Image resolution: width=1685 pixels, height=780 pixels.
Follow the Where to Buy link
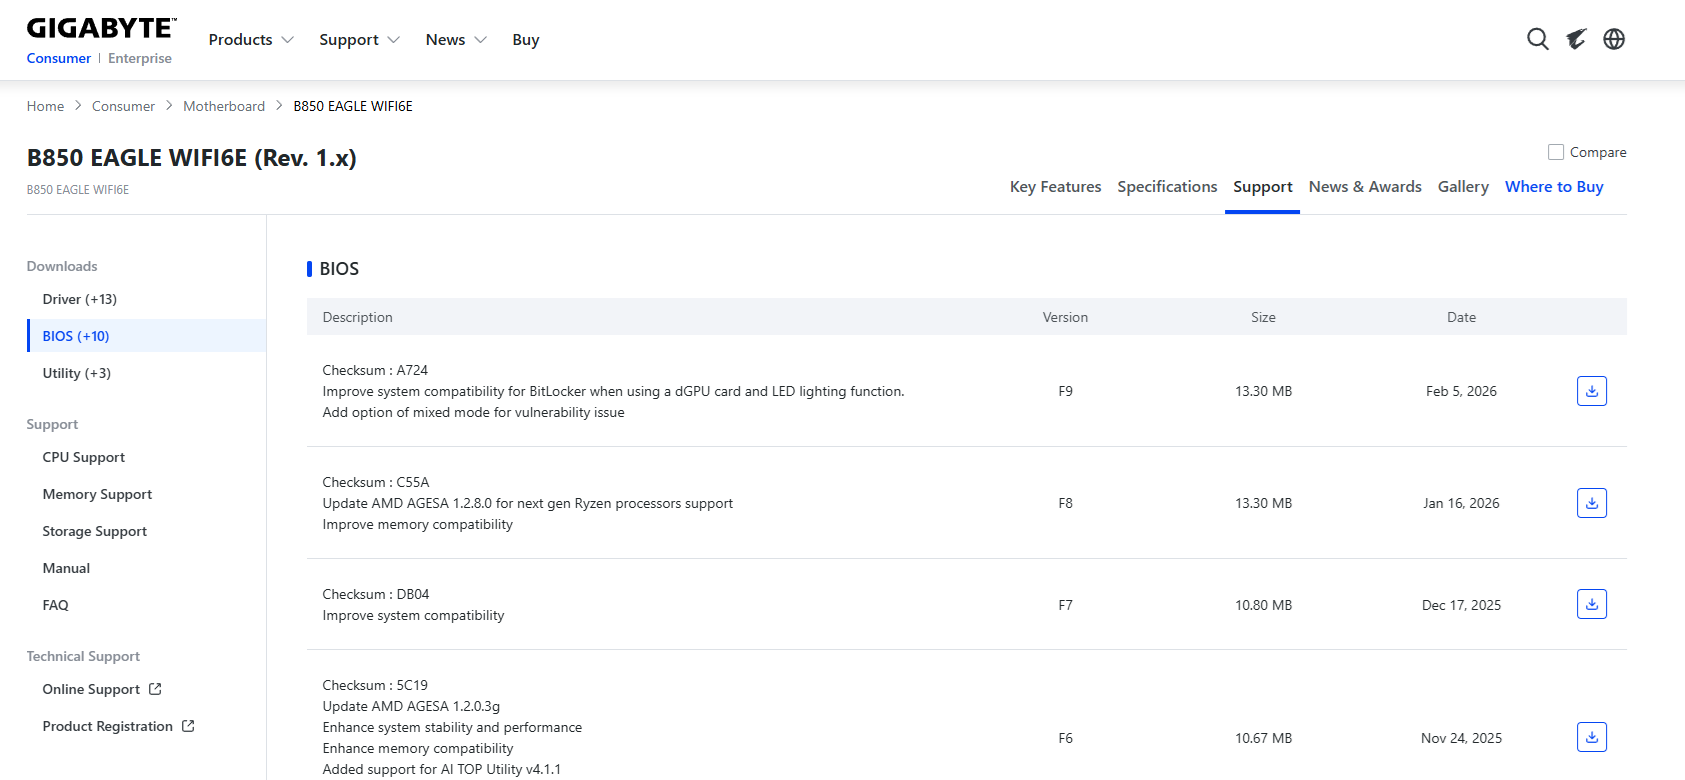(1554, 187)
